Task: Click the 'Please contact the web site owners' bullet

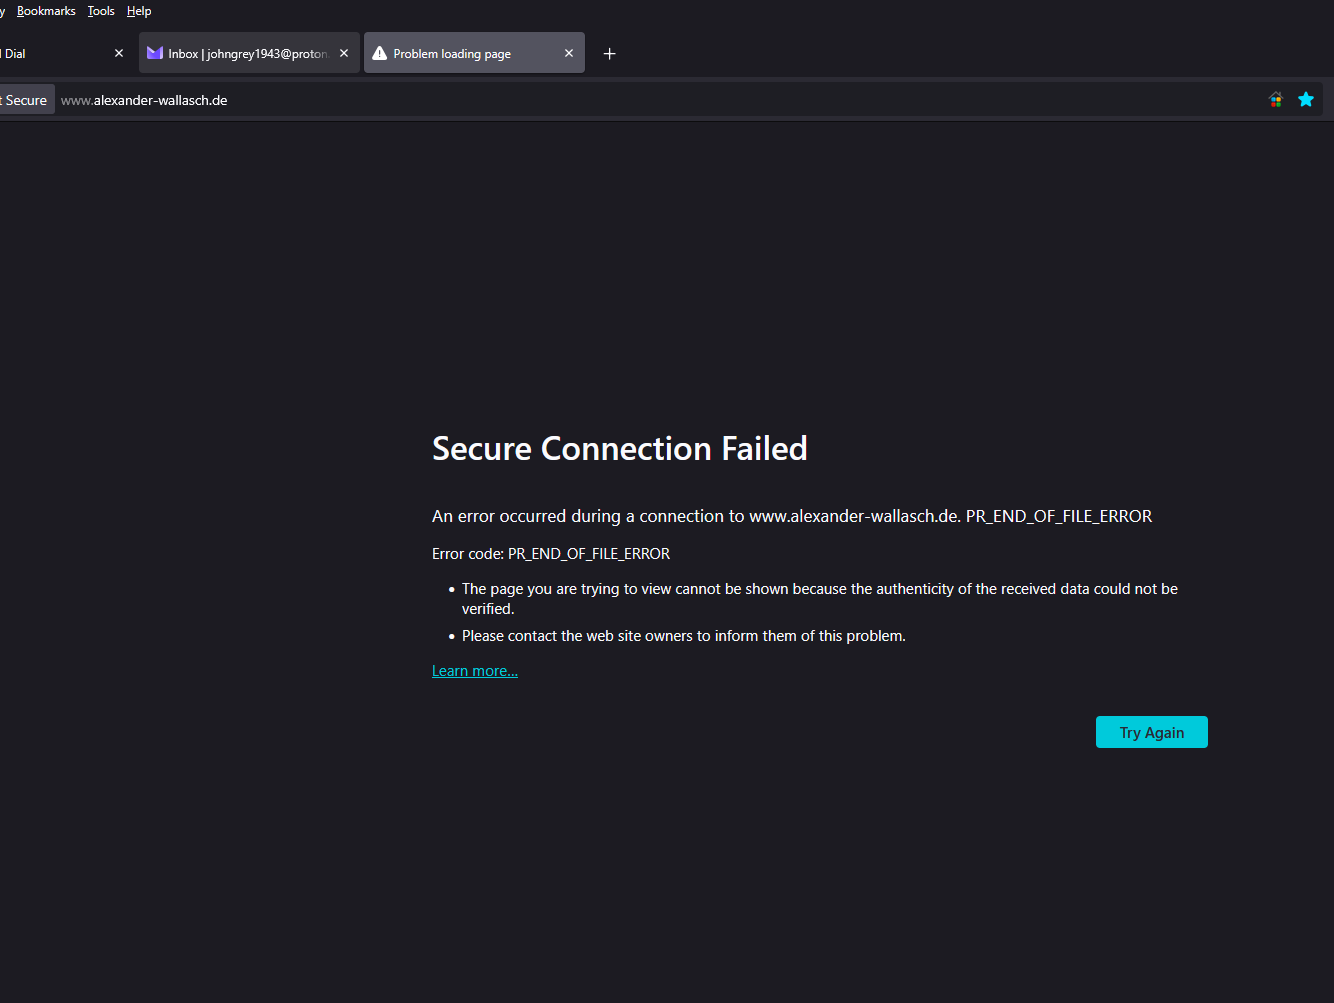Action: click(684, 636)
